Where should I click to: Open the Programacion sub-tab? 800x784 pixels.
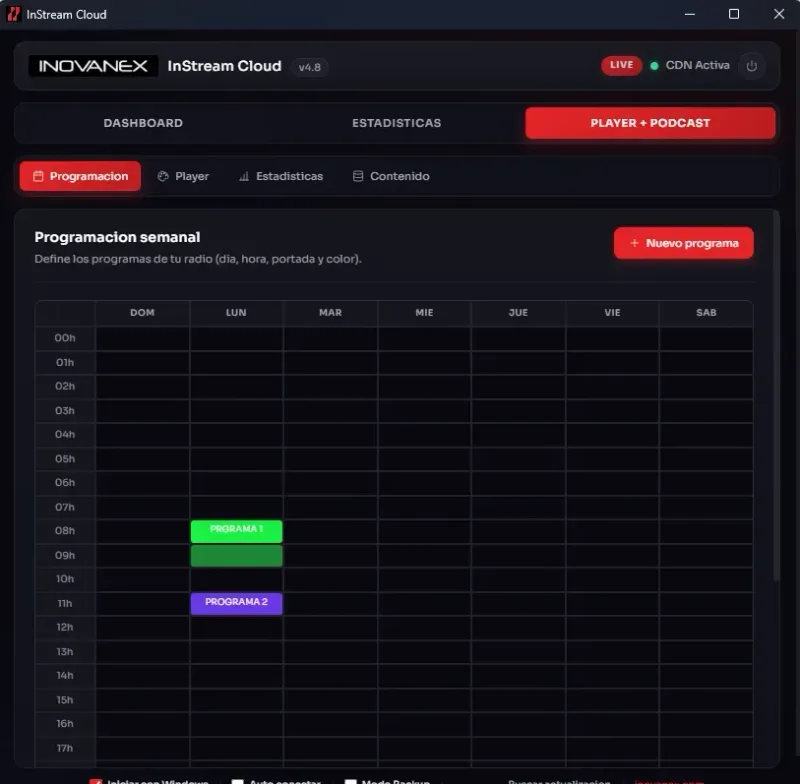point(81,176)
